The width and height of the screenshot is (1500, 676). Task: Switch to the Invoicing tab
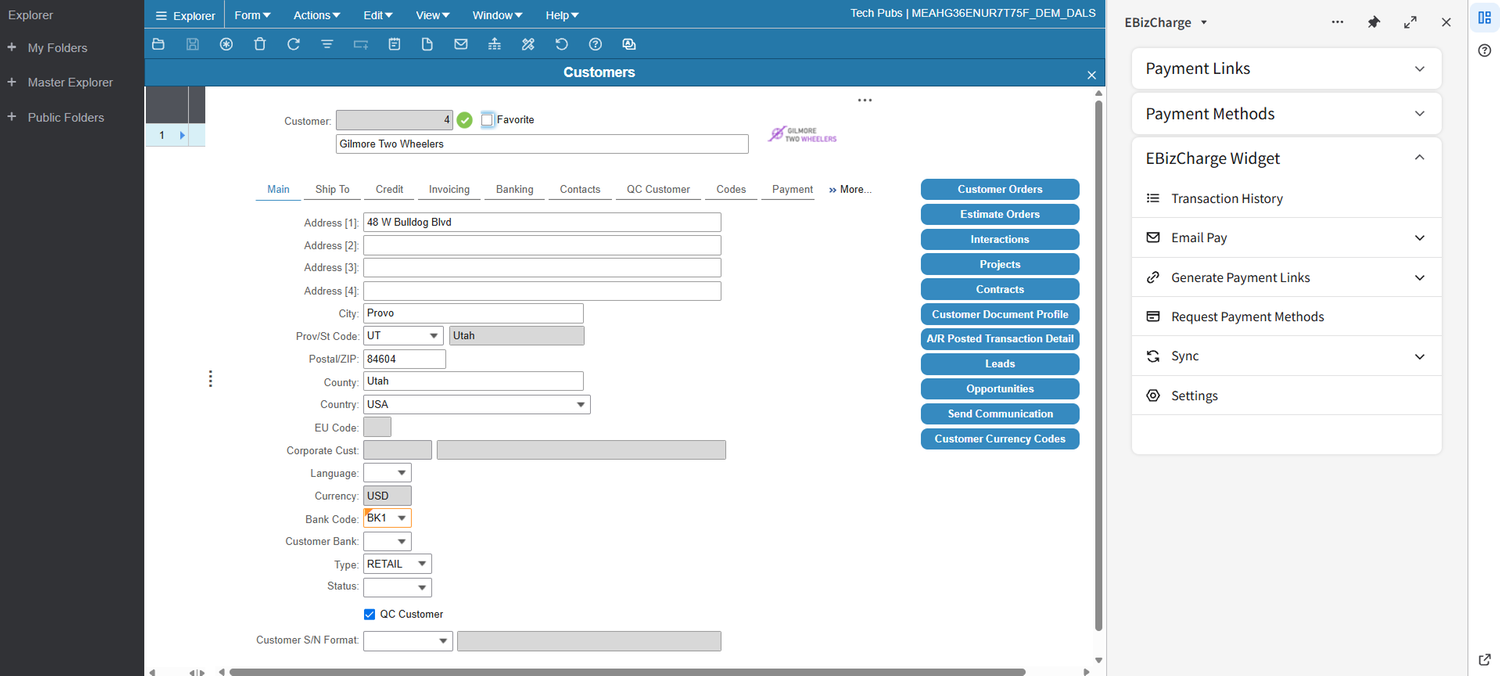click(449, 189)
